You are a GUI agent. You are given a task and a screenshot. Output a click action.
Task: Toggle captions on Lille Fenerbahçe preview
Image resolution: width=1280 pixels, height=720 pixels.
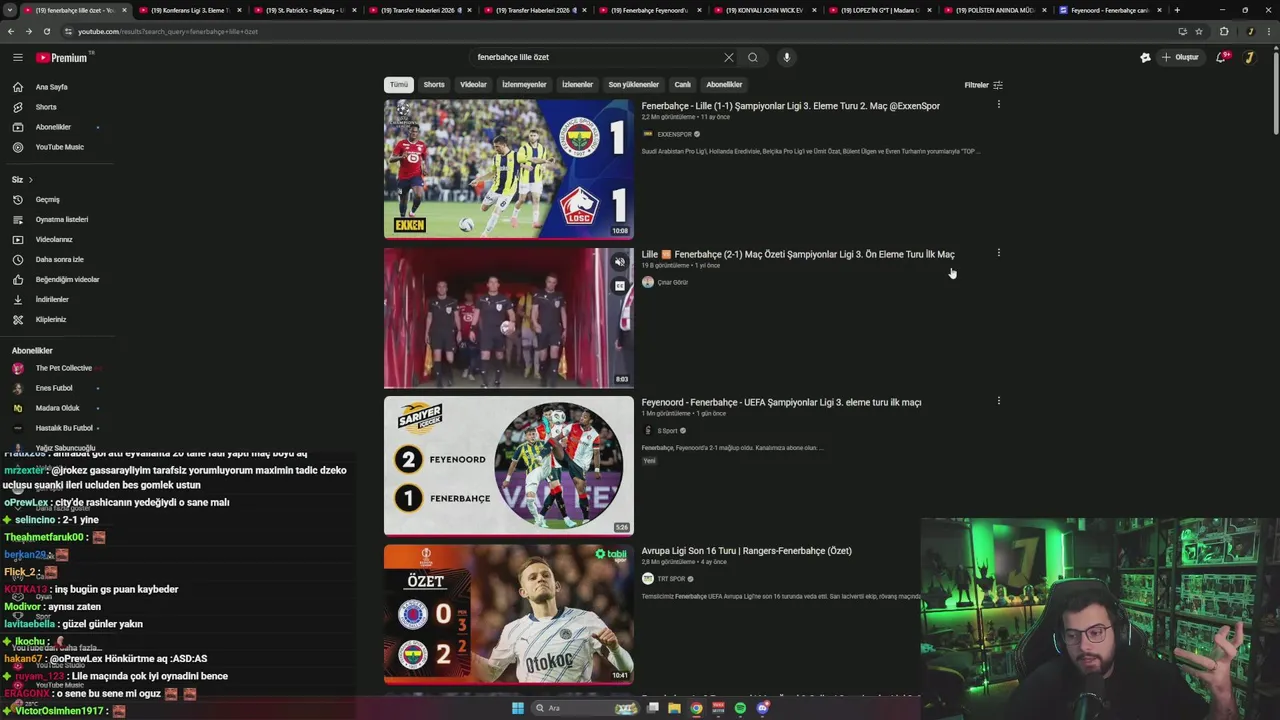(x=620, y=286)
